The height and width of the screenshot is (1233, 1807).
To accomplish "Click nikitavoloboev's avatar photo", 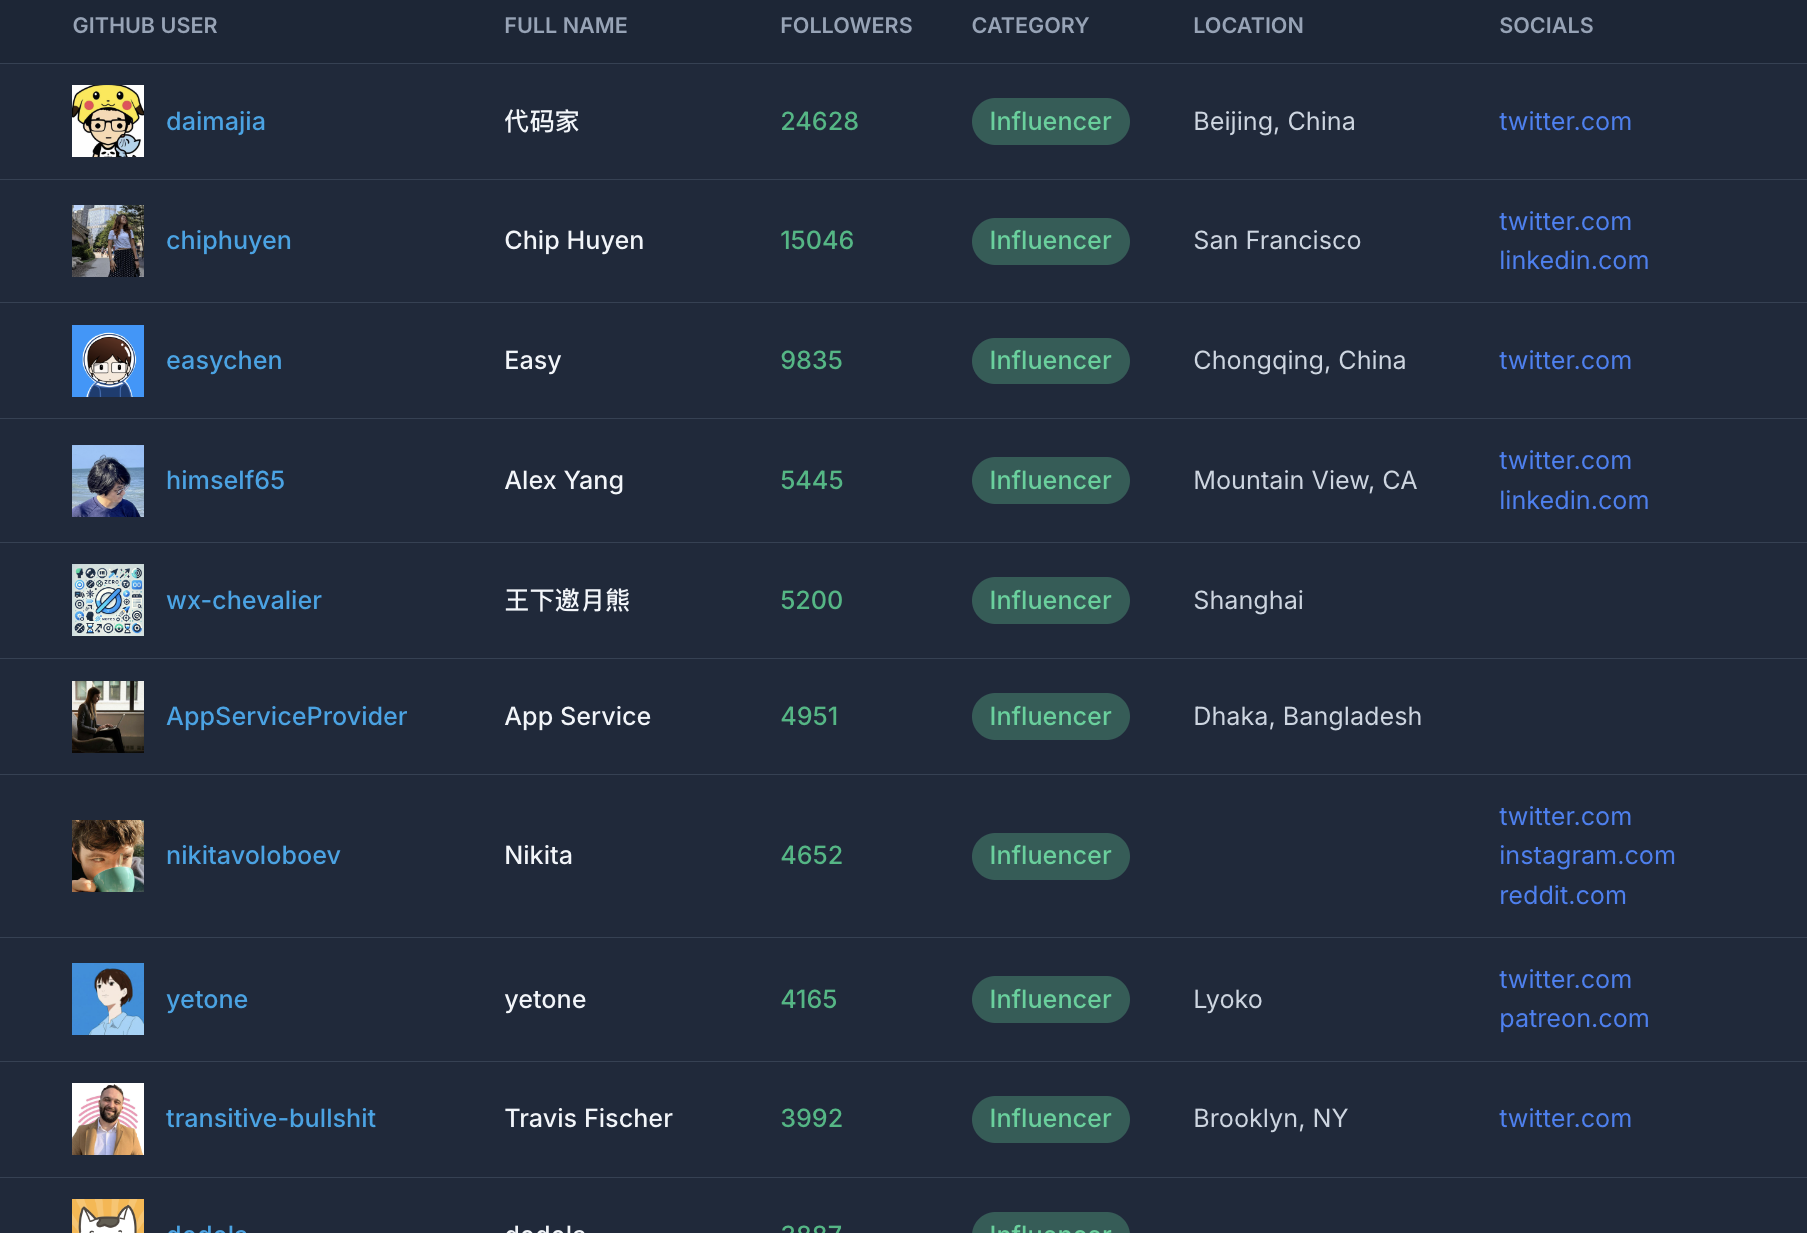I will click(x=108, y=856).
